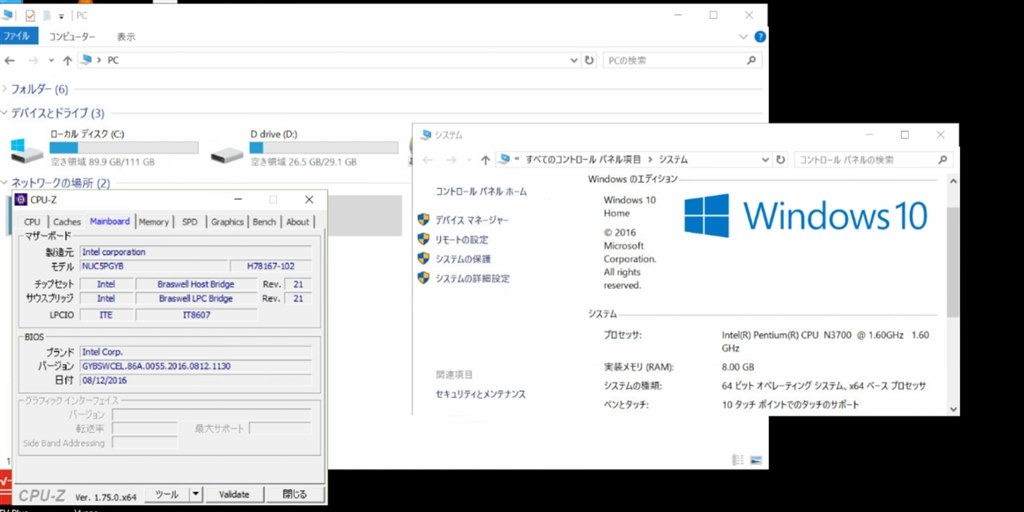Click the C: drive usage bar

pyautogui.click(x=124, y=148)
